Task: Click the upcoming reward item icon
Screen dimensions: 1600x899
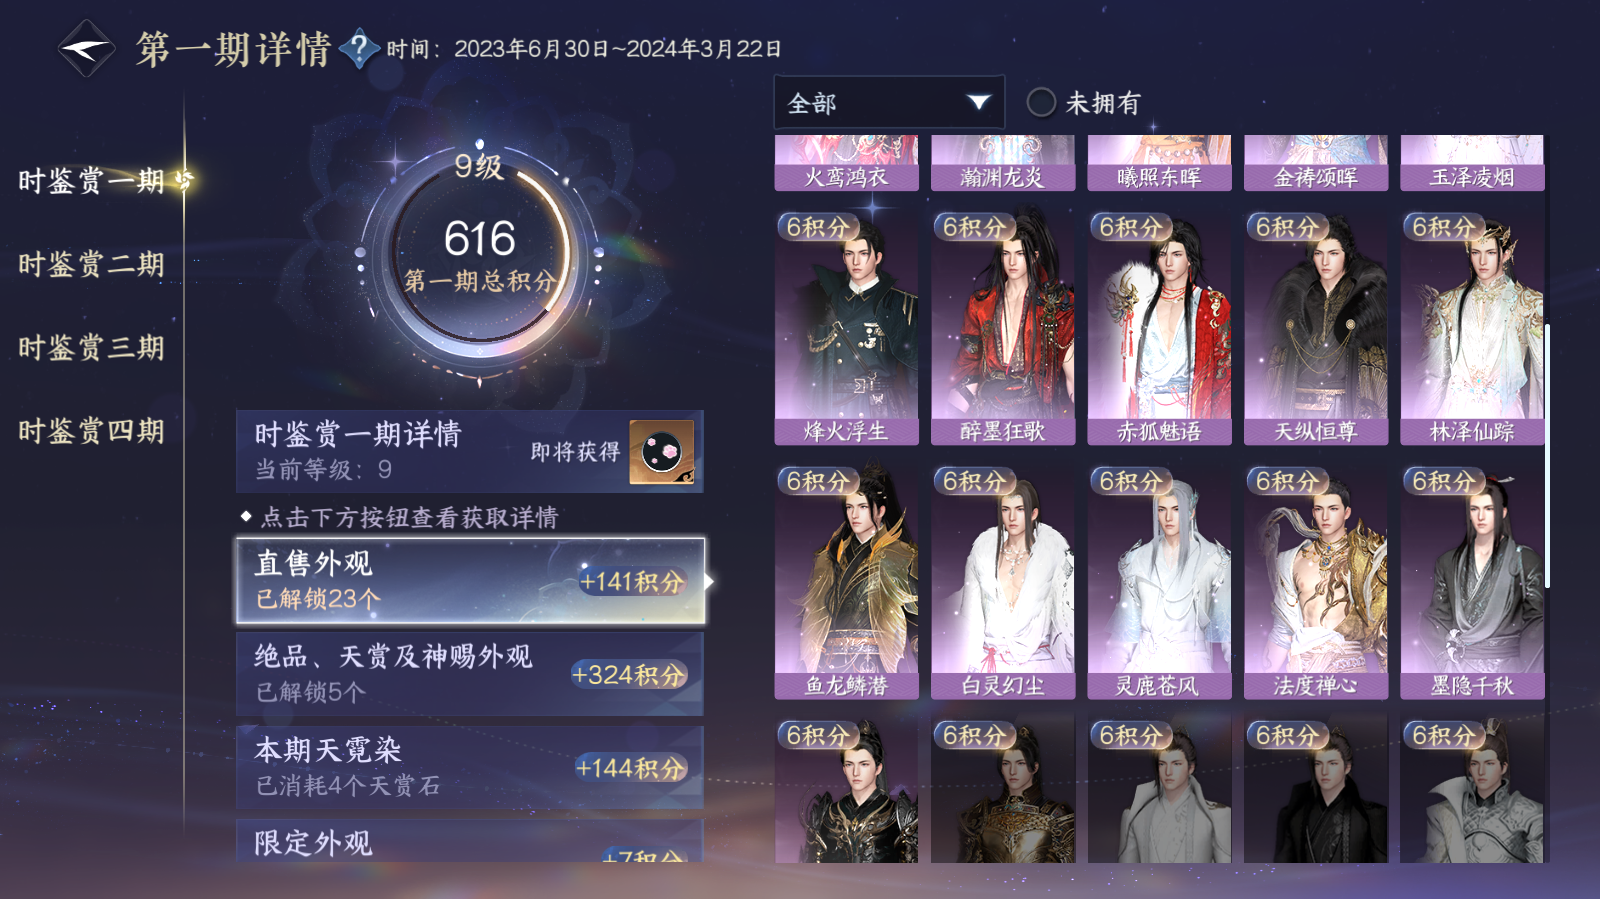Action: [662, 452]
